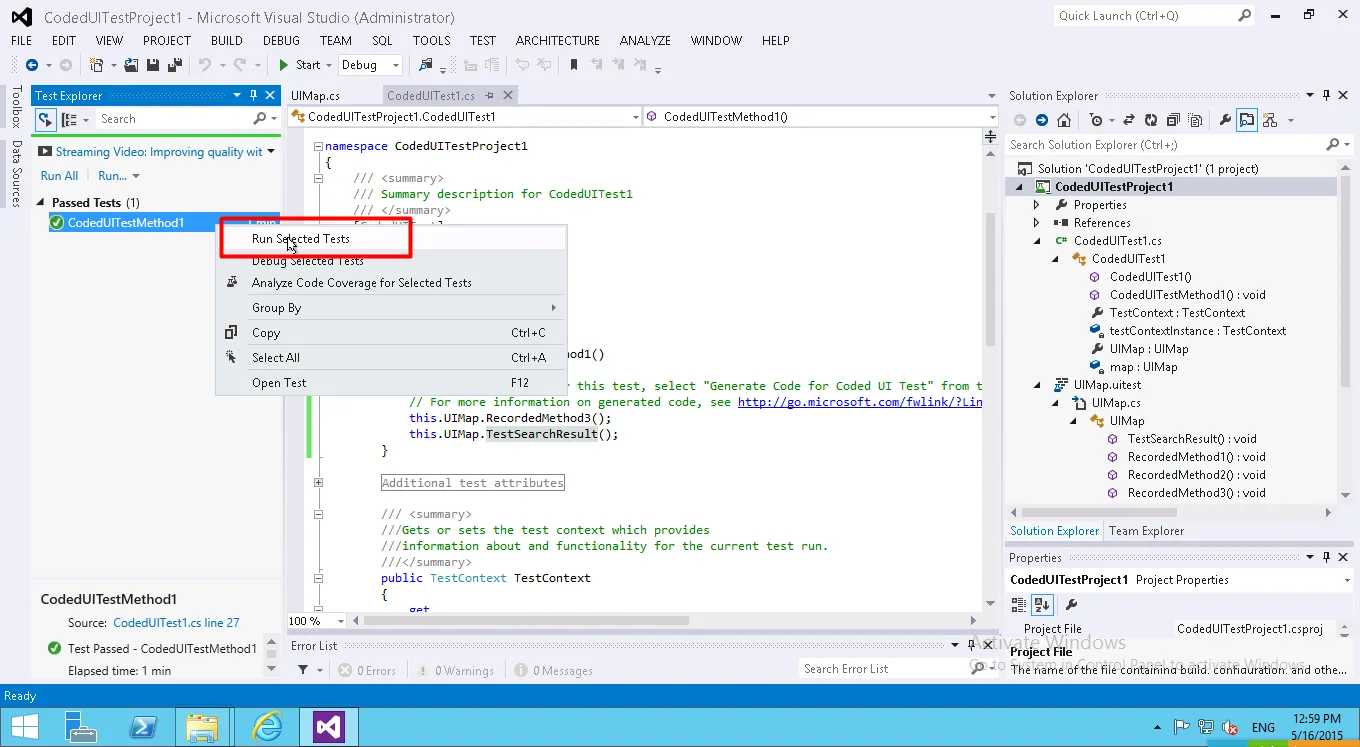This screenshot has width=1360, height=747.
Task: Expand the References node in Solution Explorer
Action: (1037, 223)
